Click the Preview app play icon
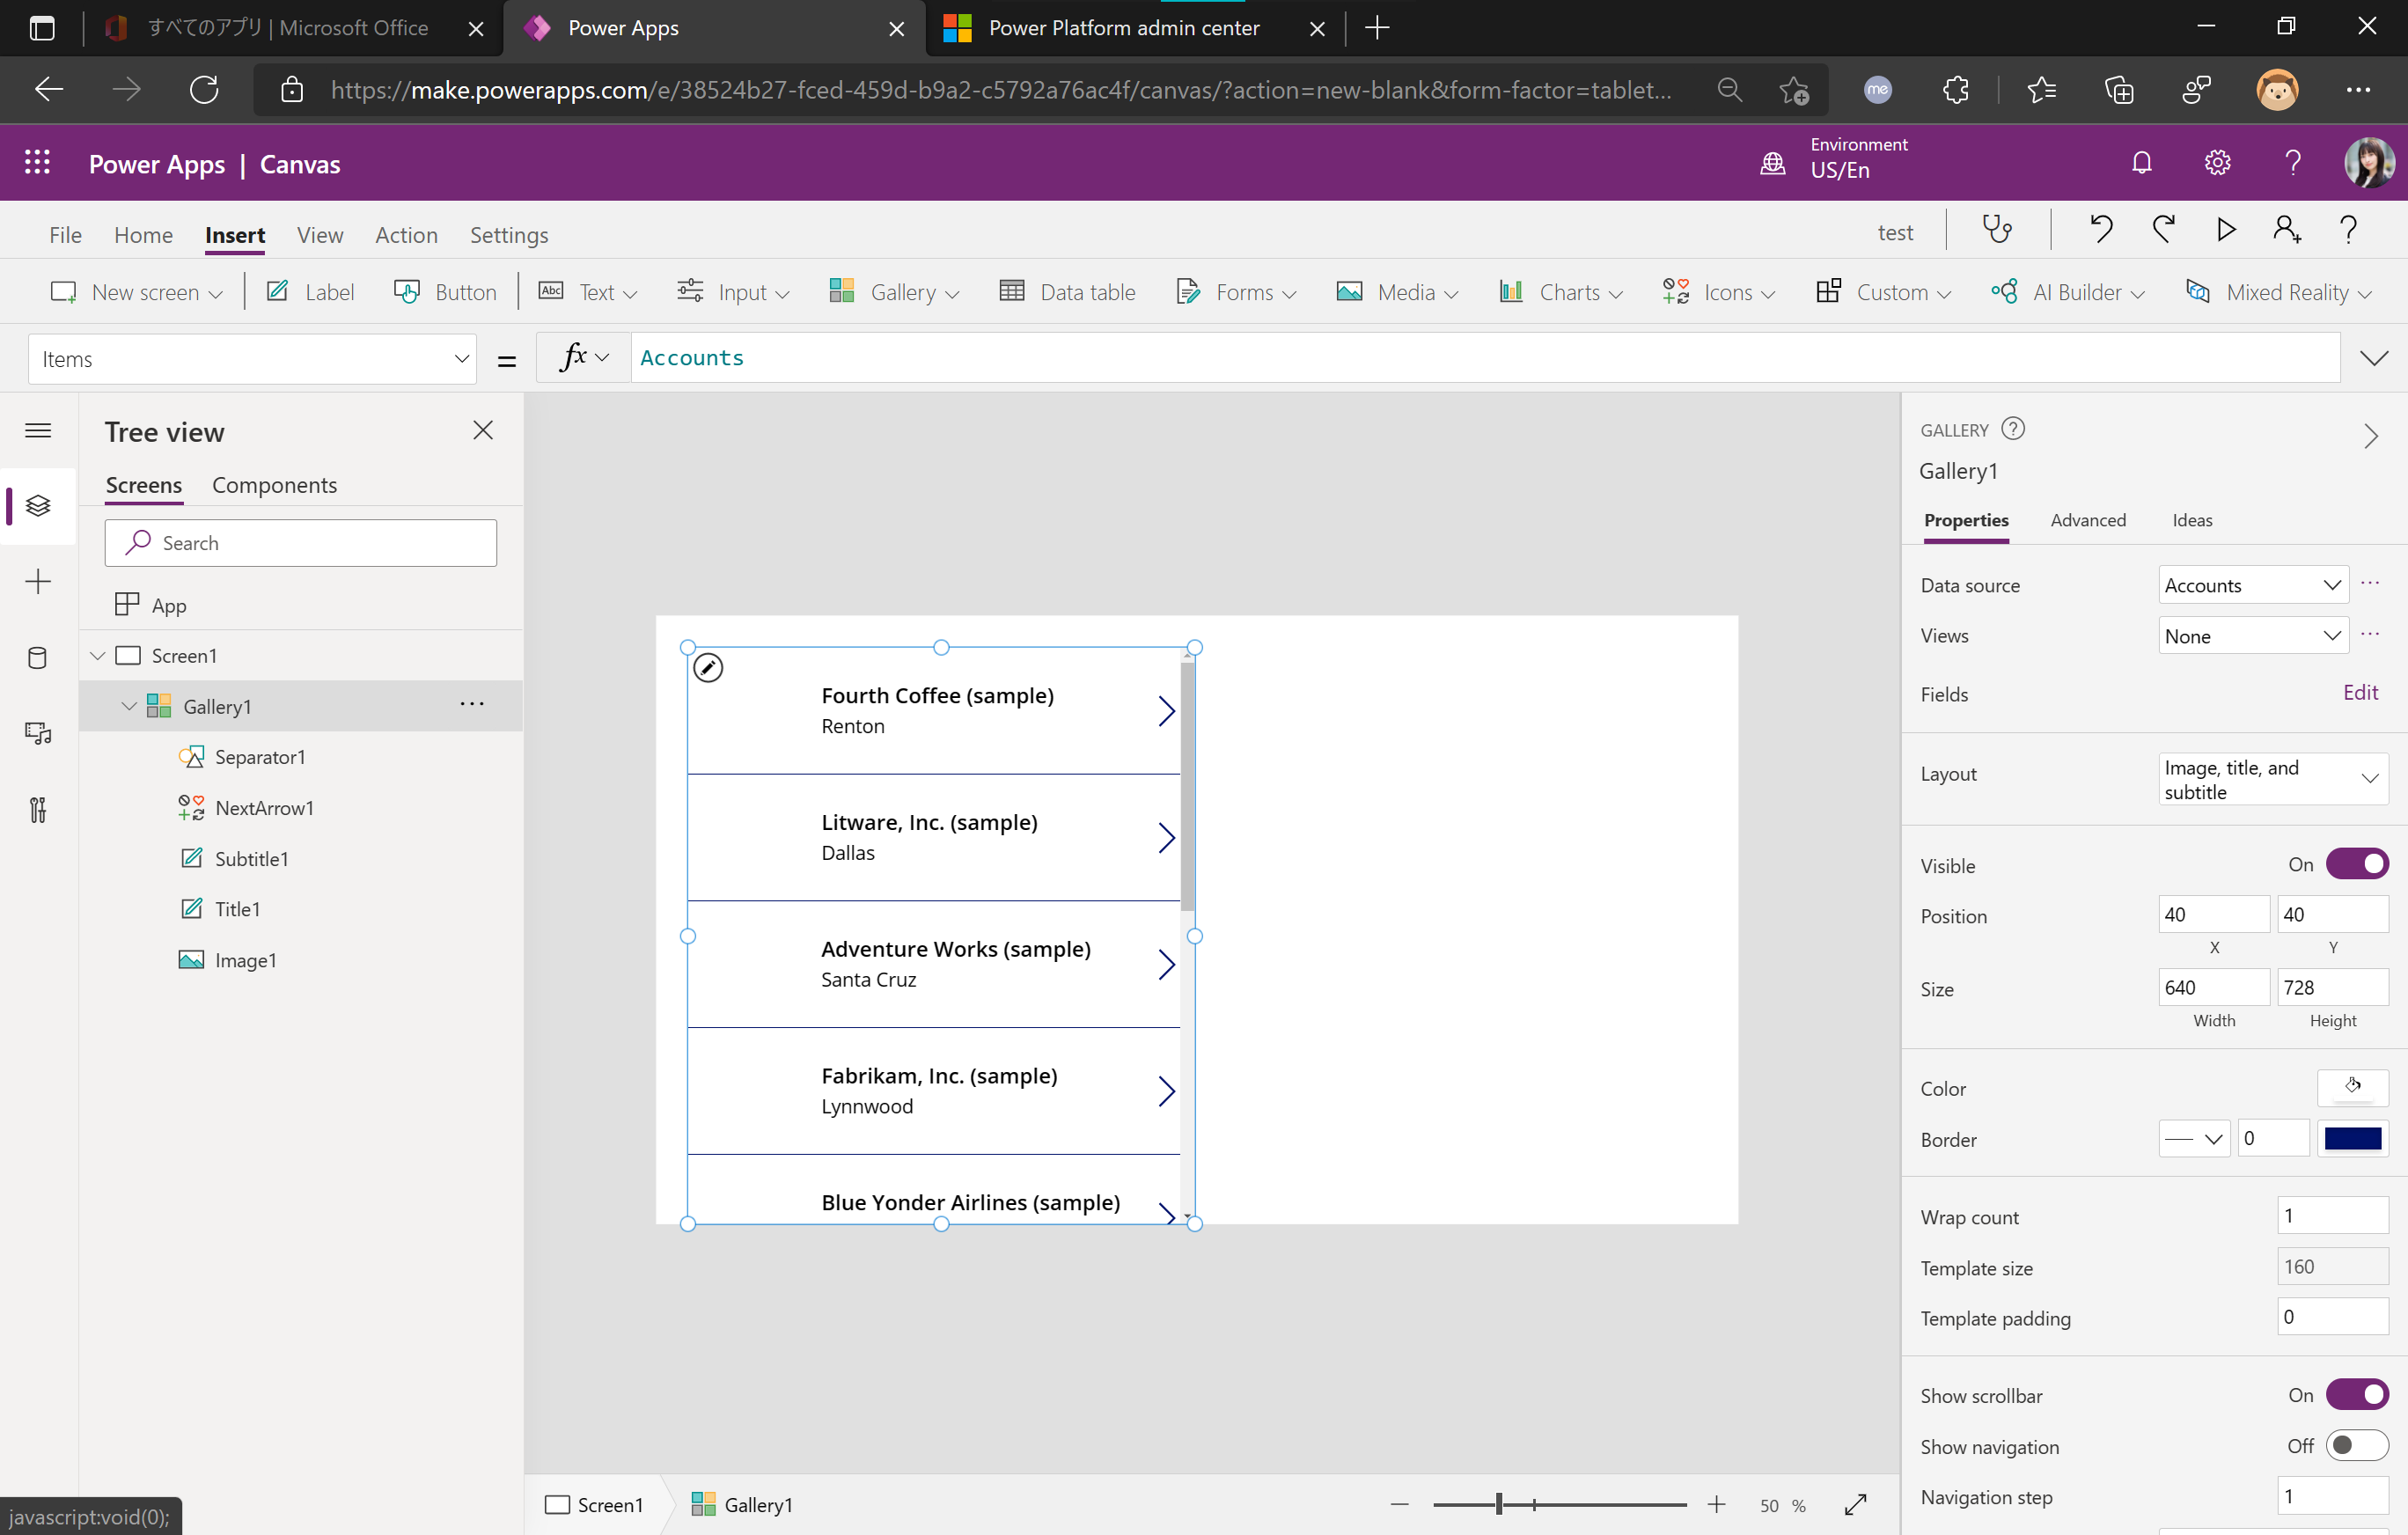 click(2225, 231)
